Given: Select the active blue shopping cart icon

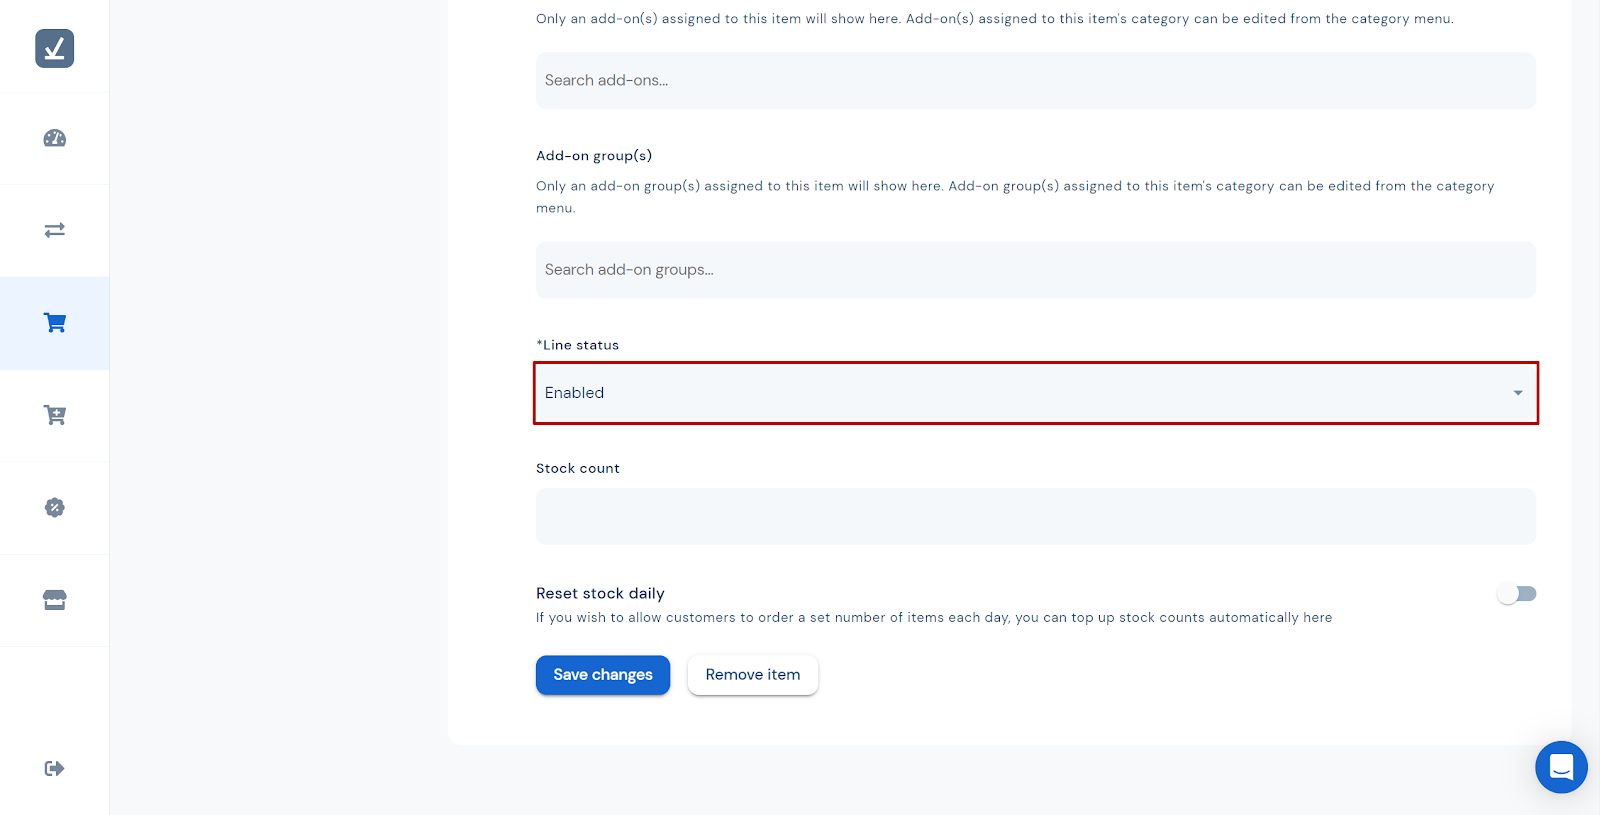Looking at the screenshot, I should (x=55, y=323).
